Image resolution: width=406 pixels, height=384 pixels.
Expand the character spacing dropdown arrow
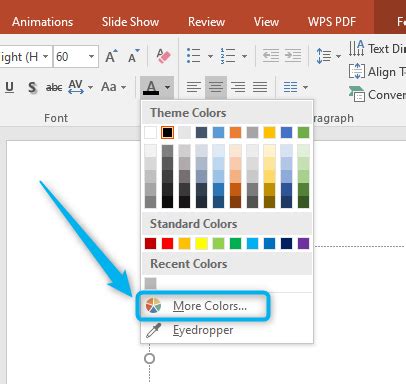tap(90, 87)
